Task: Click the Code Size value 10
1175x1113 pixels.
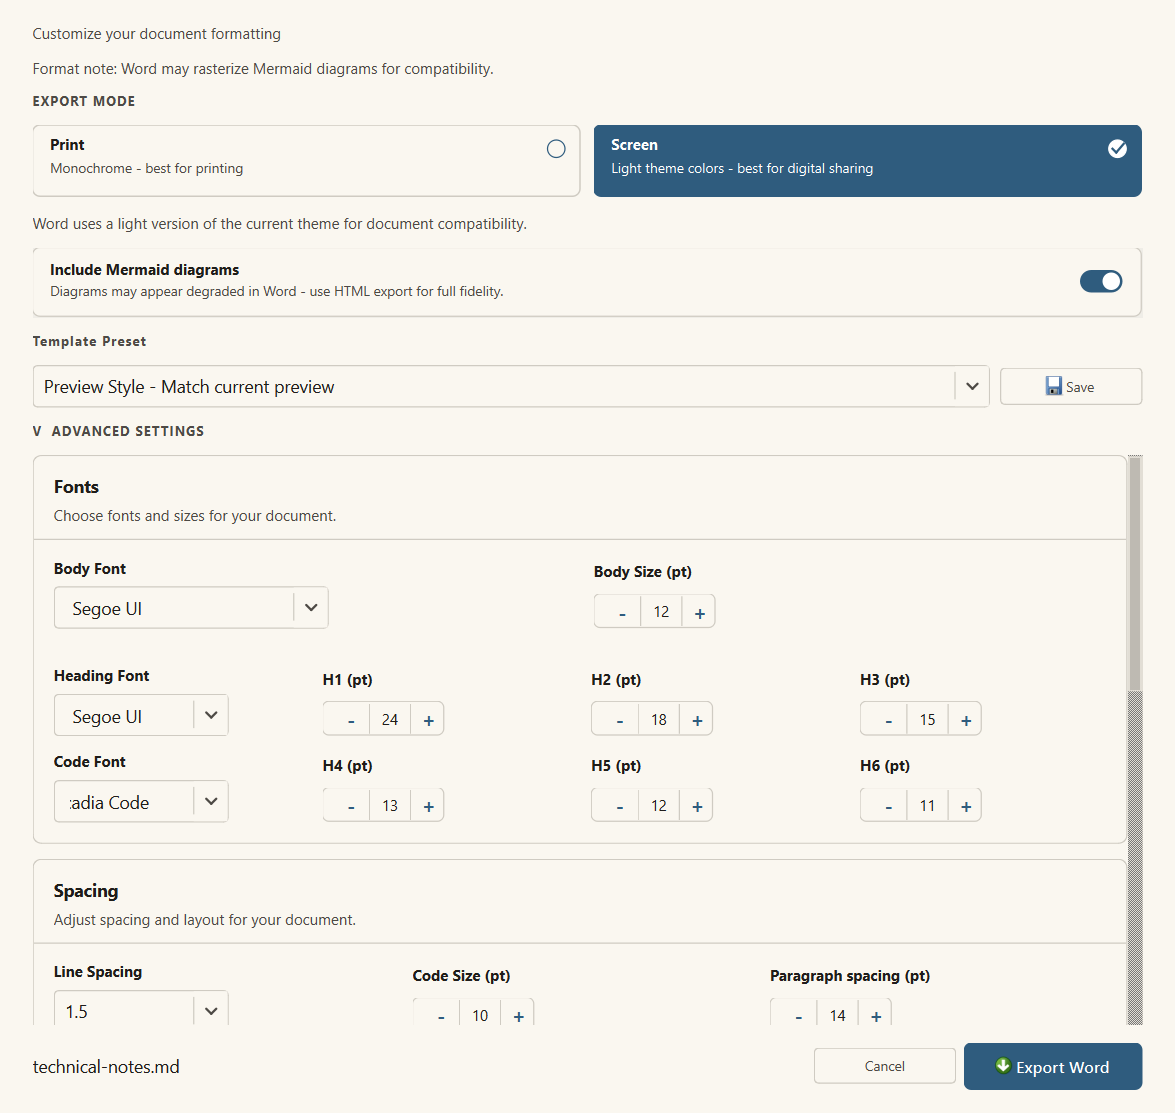Action: [x=480, y=1015]
